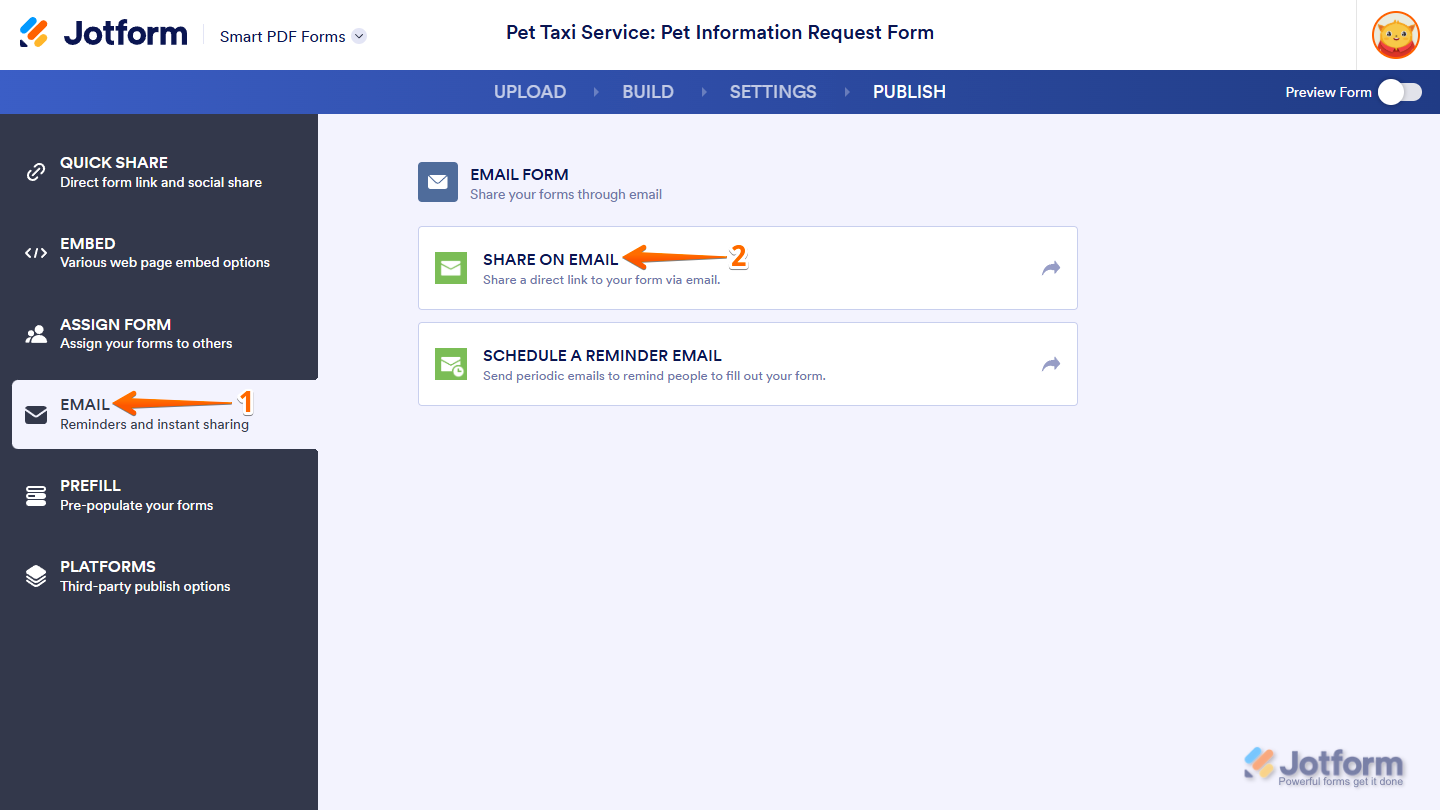
Task: Toggle the Preview Form switch
Action: click(x=1399, y=92)
